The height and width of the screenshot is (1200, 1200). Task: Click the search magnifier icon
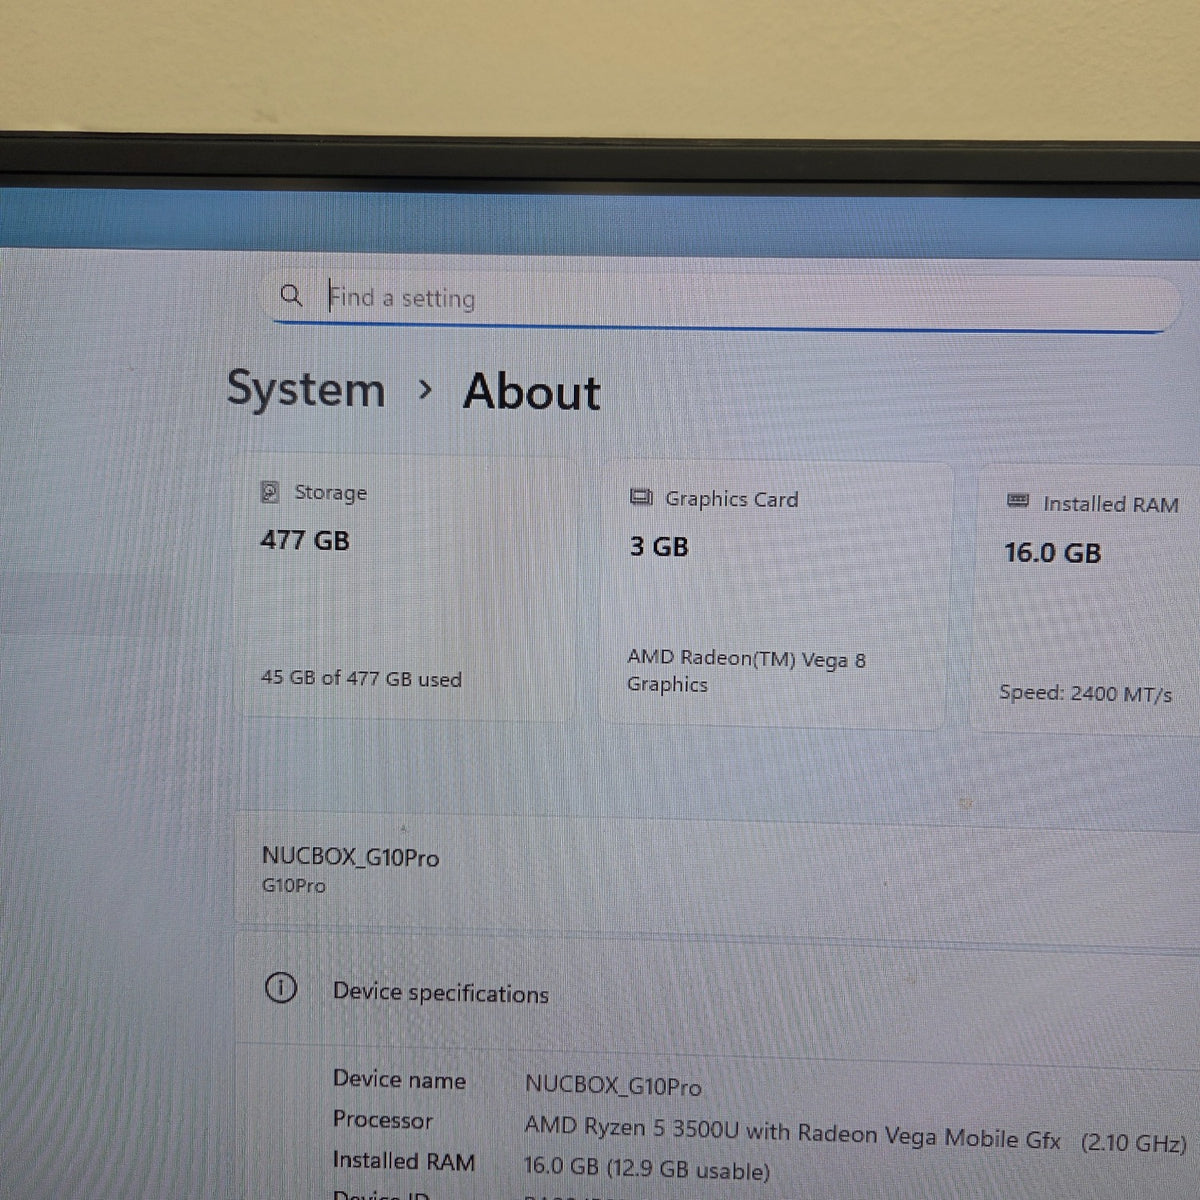(x=291, y=295)
